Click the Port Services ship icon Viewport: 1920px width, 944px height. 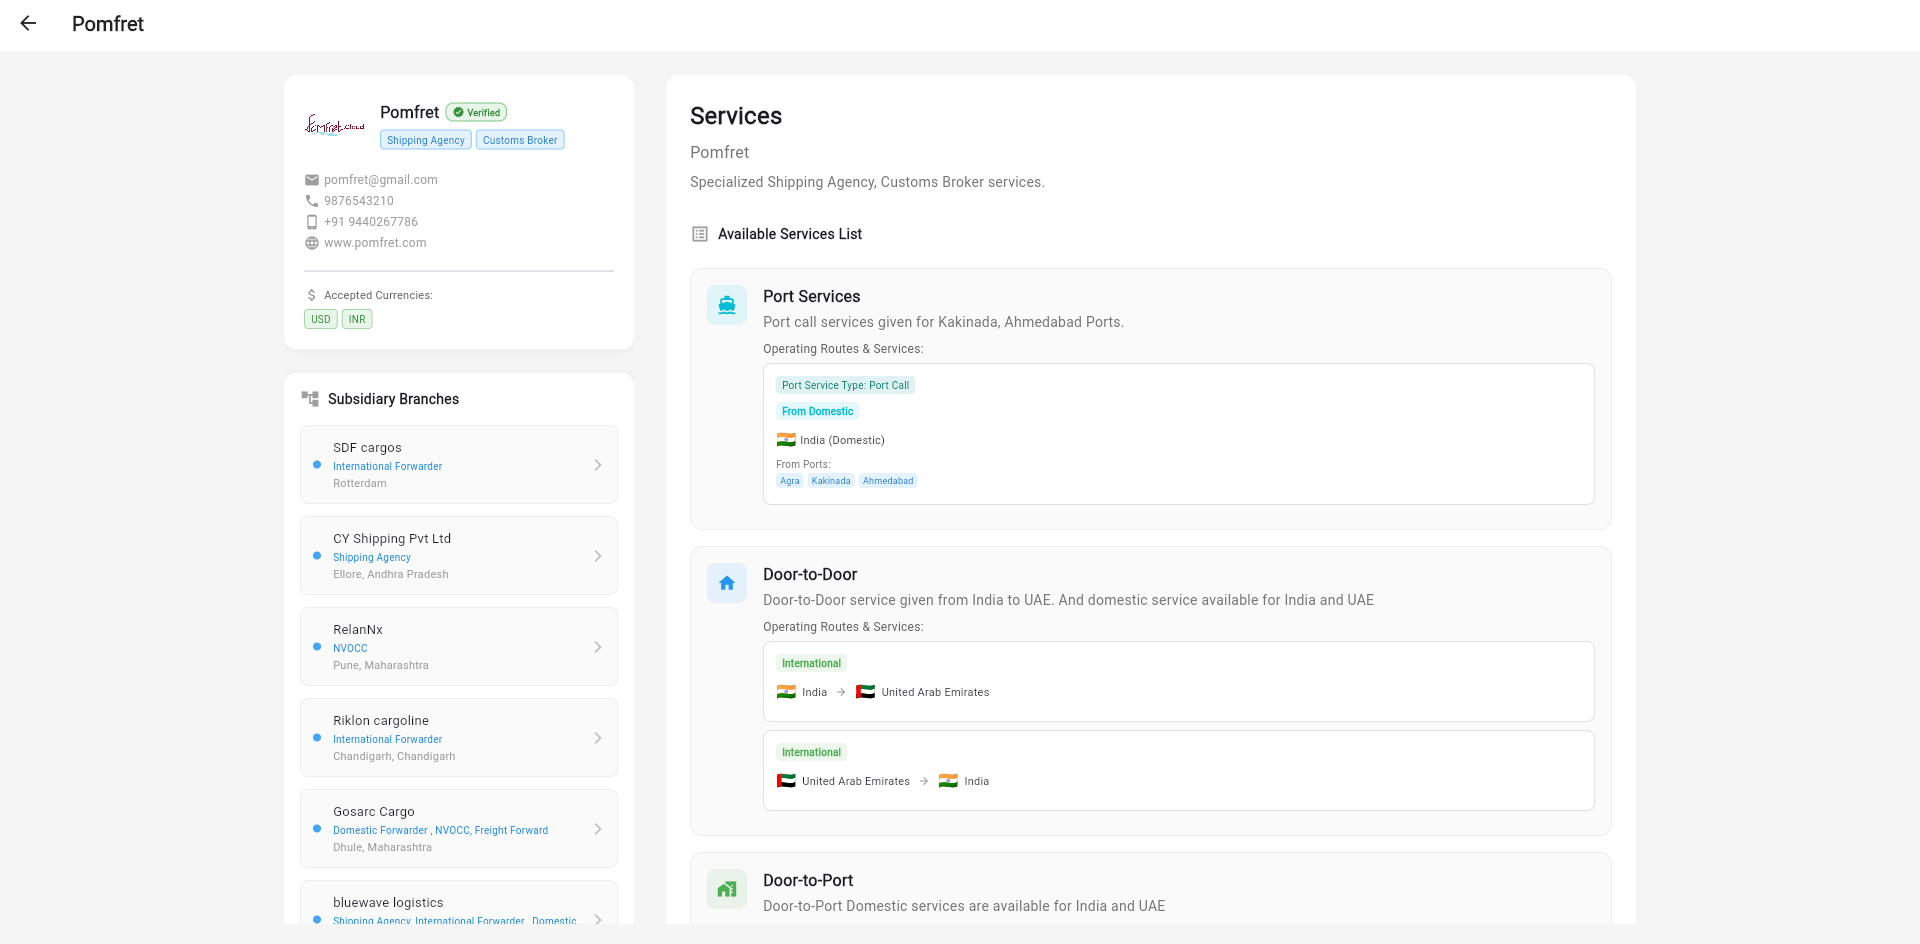pos(727,305)
